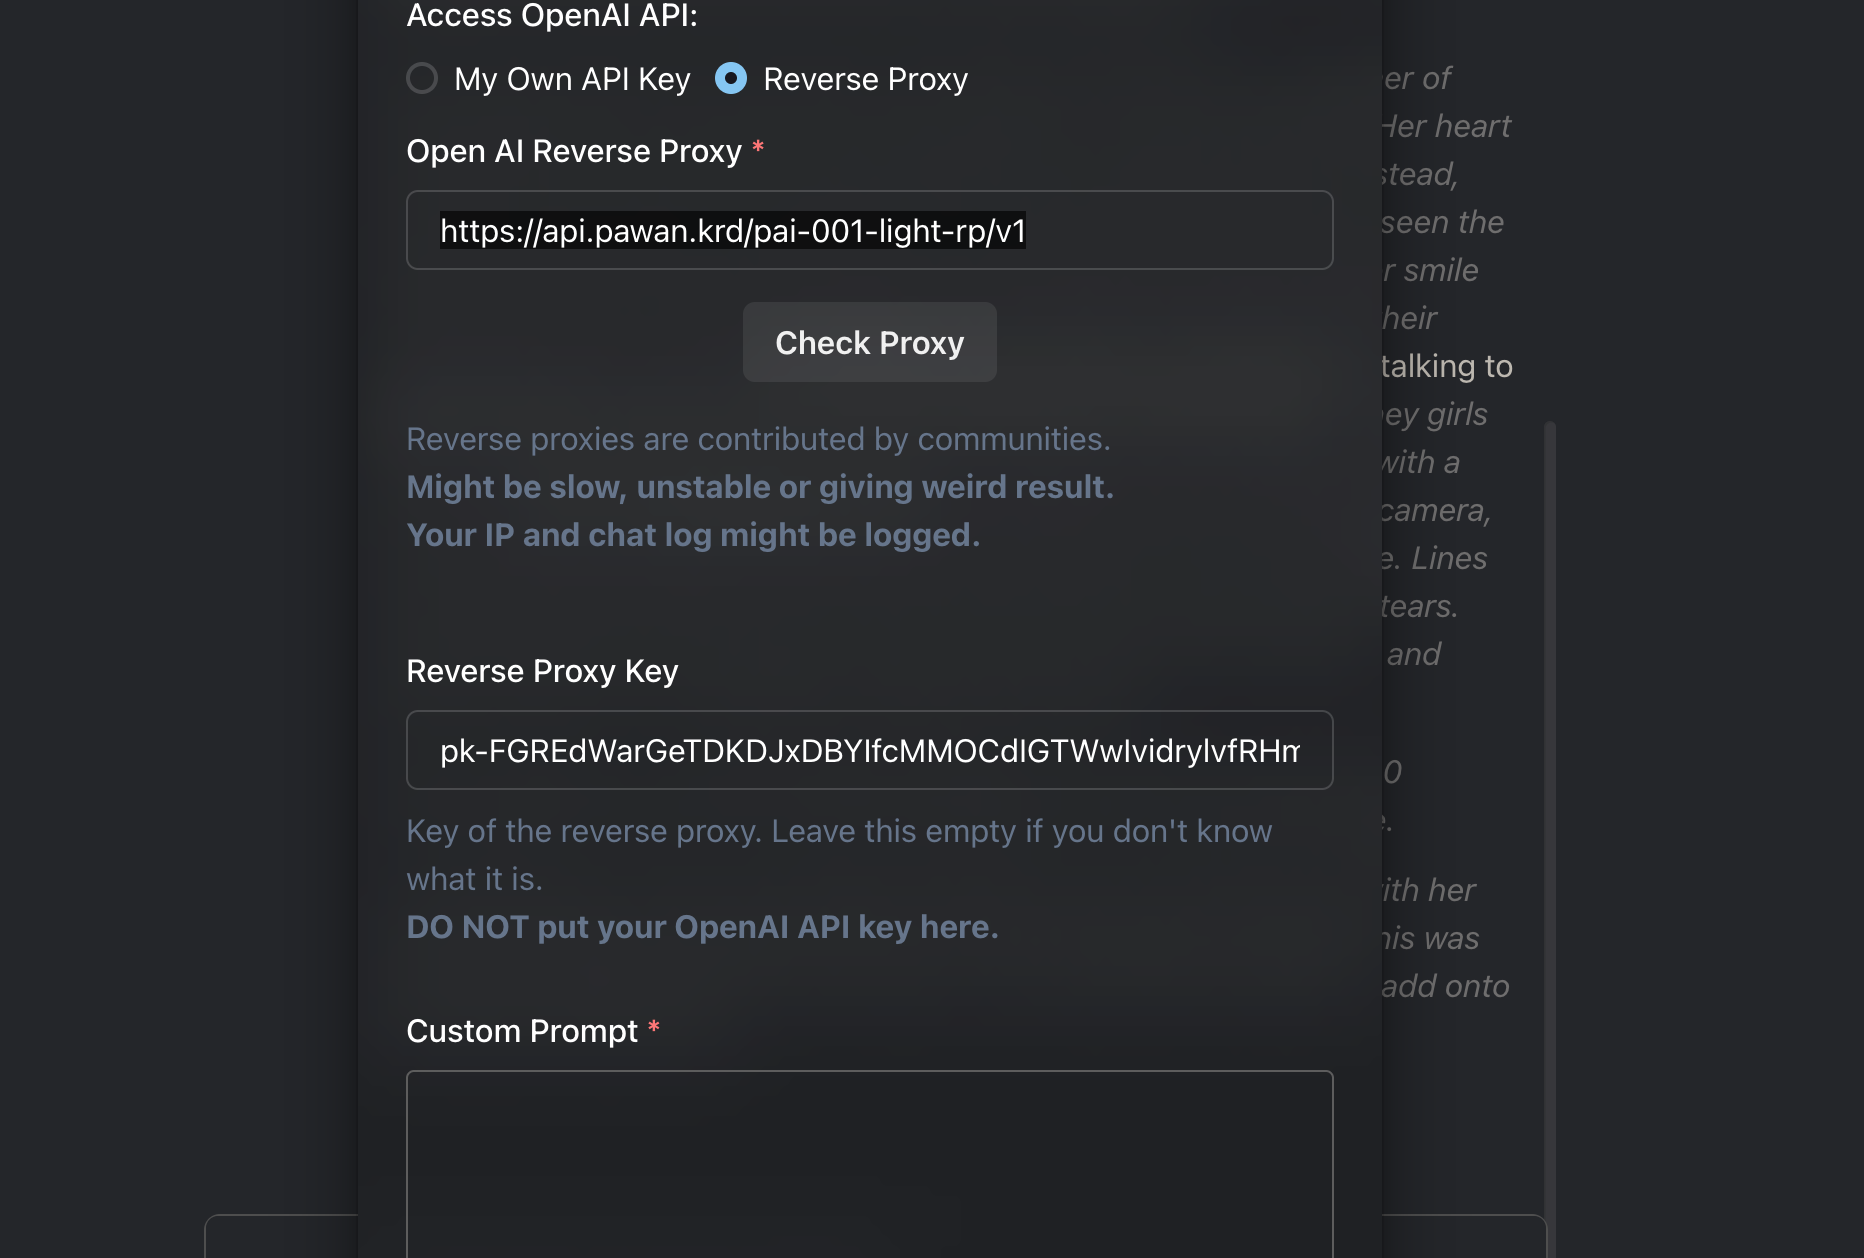Click the highlighted proxy URL text
This screenshot has width=1864, height=1258.
pos(732,230)
